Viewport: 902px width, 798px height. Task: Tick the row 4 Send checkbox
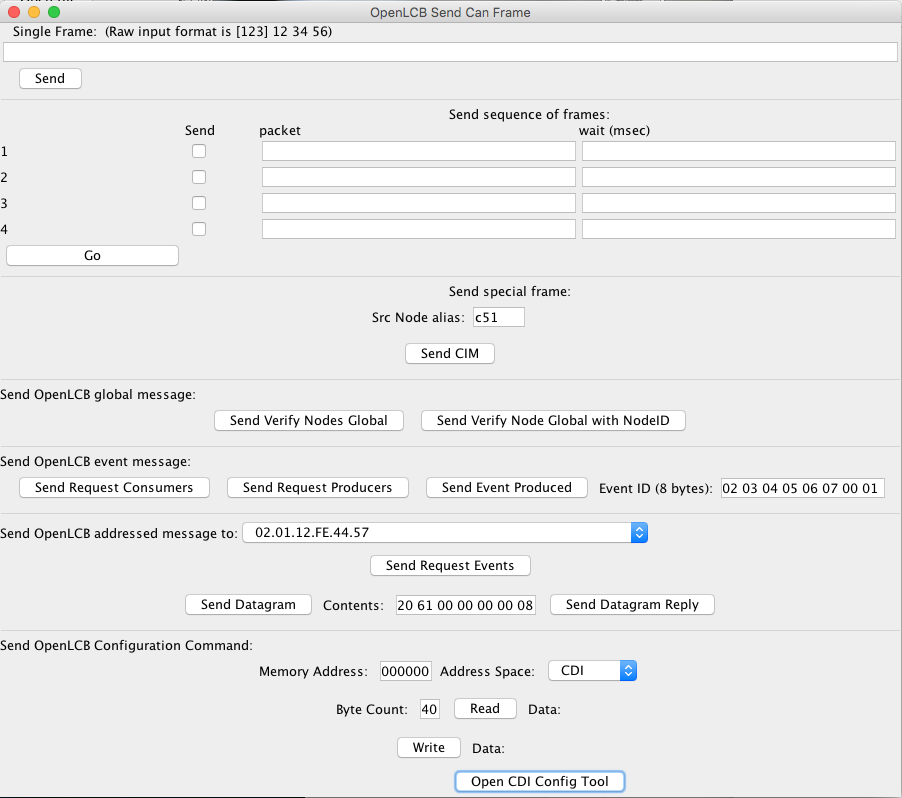click(199, 229)
